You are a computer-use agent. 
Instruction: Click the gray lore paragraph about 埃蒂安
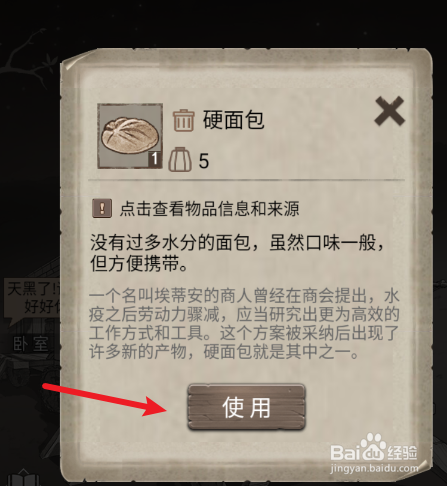(x=244, y=324)
